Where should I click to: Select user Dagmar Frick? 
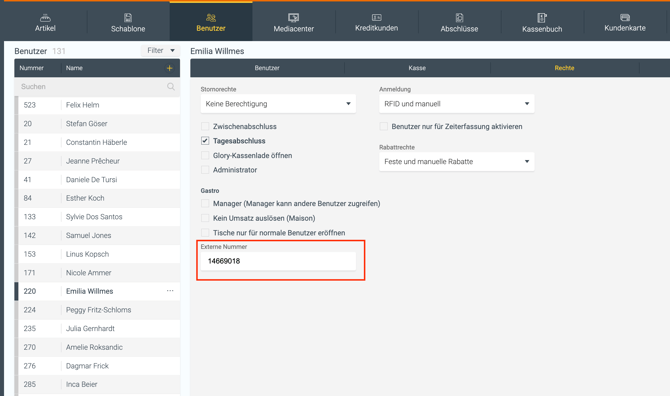[x=97, y=366]
